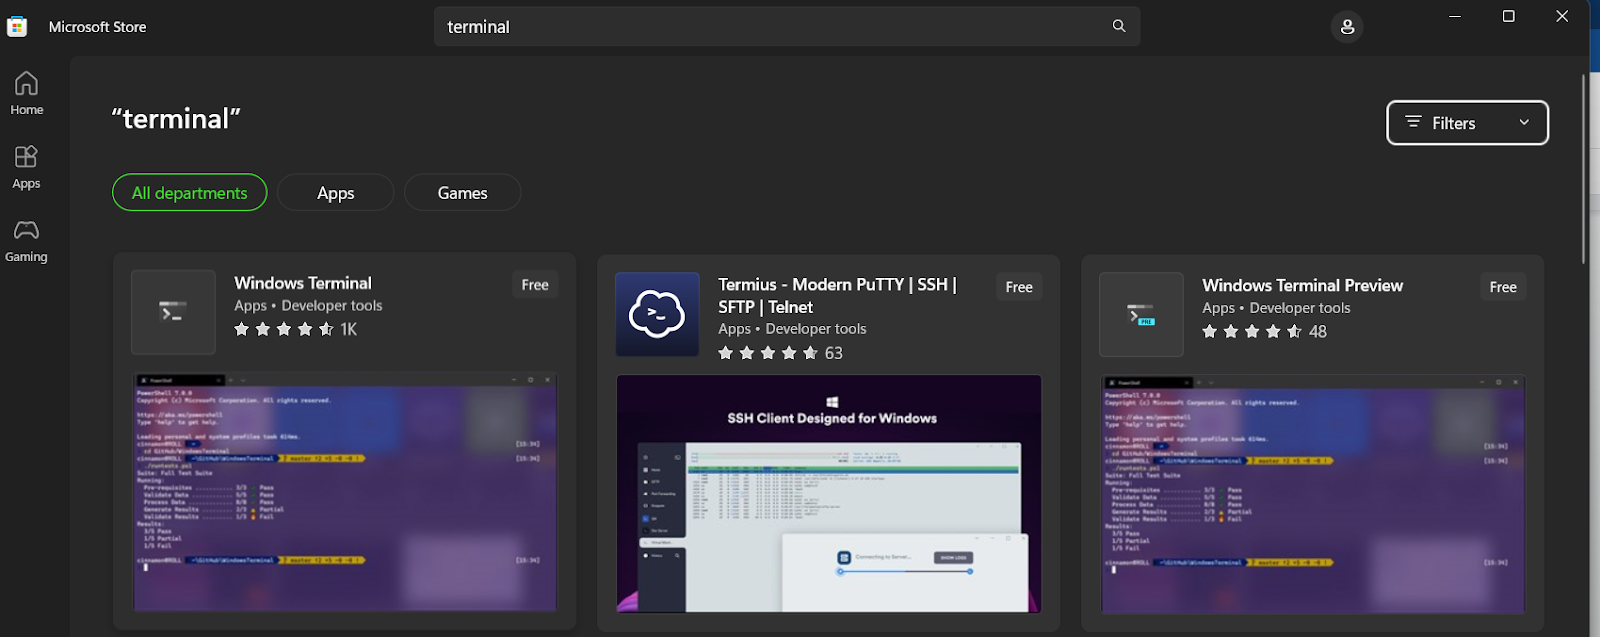This screenshot has width=1600, height=637.
Task: Click the "terminal" results heading
Action: tap(176, 119)
